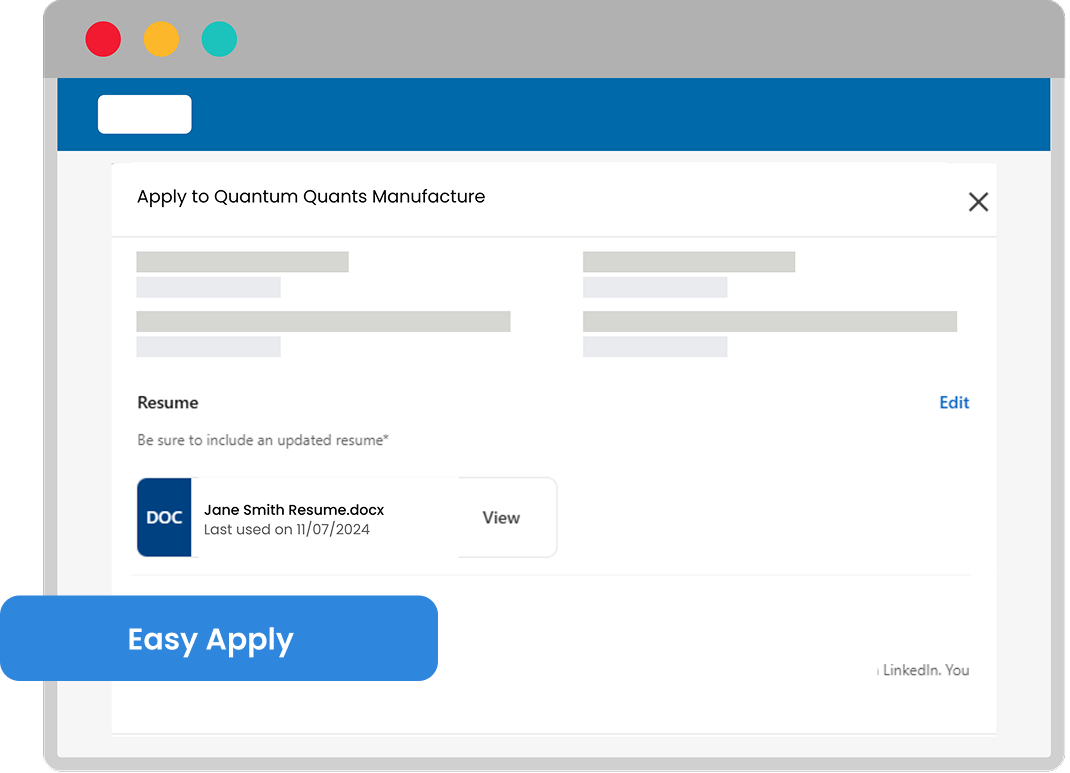This screenshot has width=1070, height=773.
Task: Open the Edit link in the Resume section
Action: [x=953, y=402]
